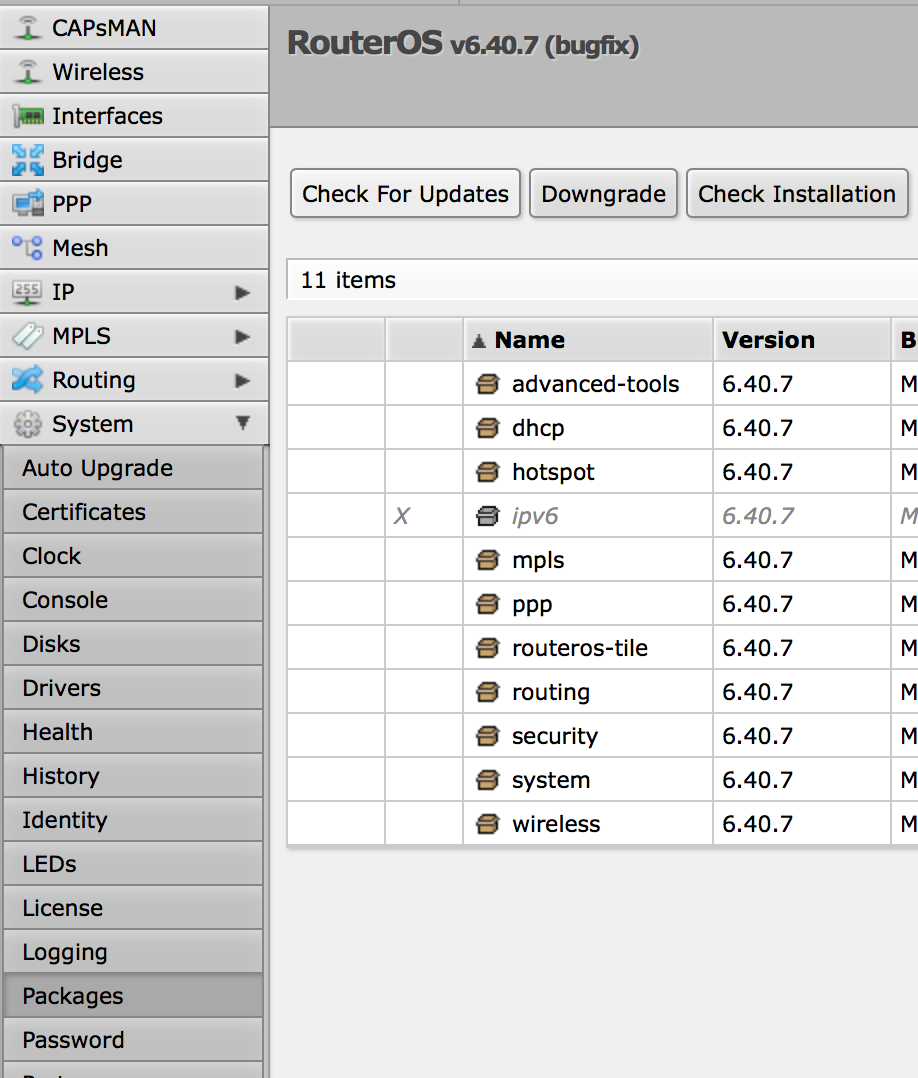
Task: Select the wireless package name
Action: (x=556, y=824)
